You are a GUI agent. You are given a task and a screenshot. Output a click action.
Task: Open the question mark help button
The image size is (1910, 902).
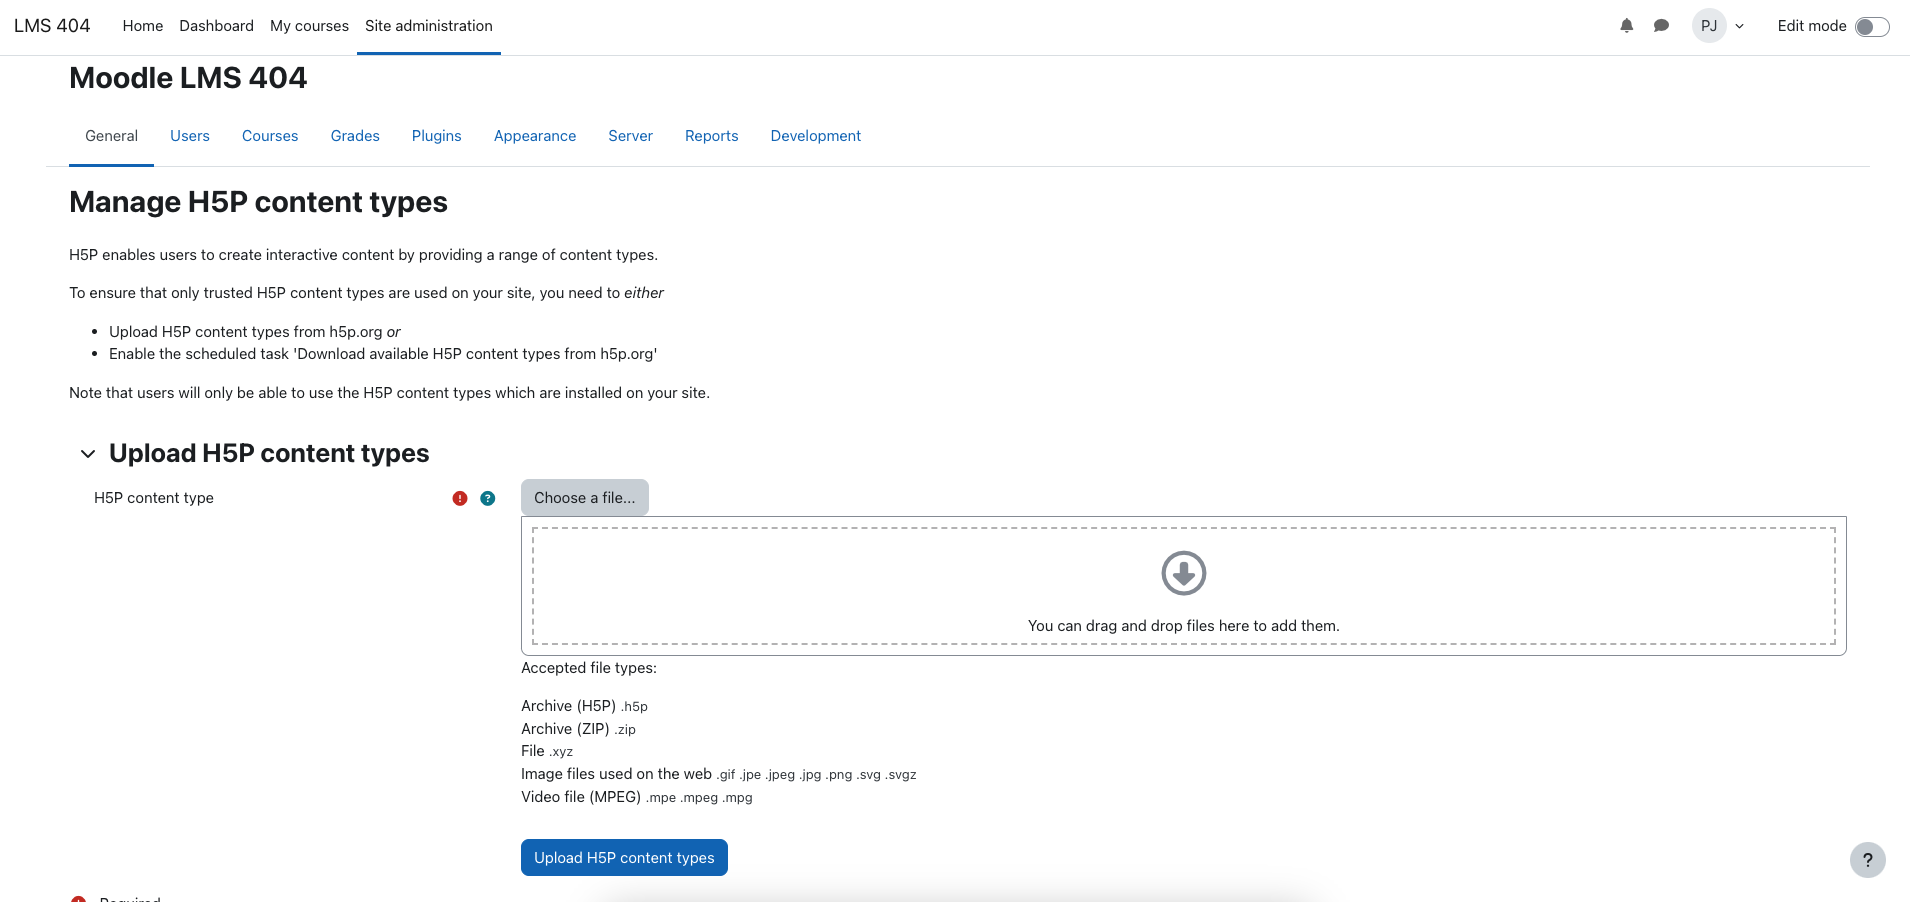(1868, 860)
